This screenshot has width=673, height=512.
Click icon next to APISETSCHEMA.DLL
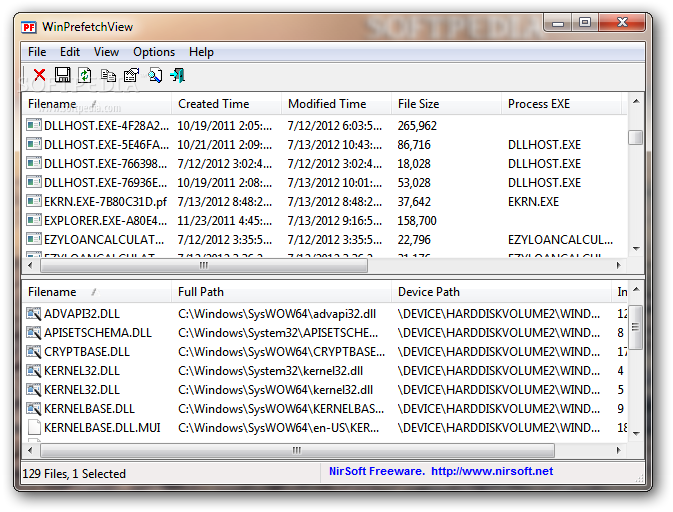point(33,332)
